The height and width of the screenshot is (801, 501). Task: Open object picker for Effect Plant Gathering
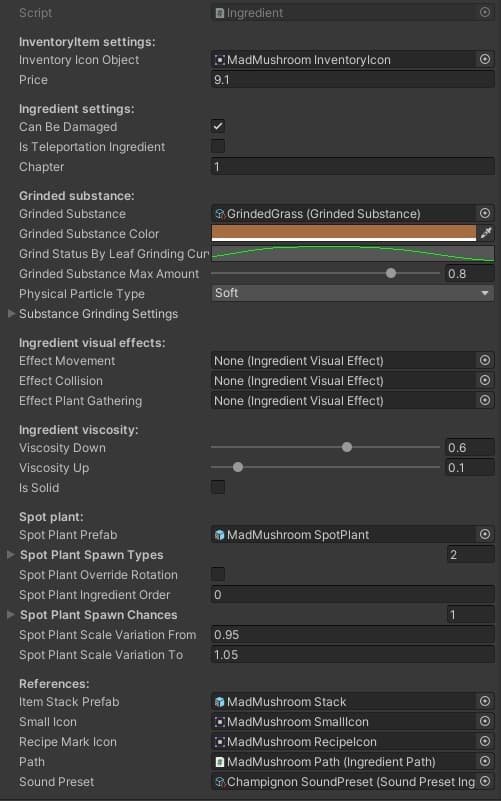click(x=485, y=400)
